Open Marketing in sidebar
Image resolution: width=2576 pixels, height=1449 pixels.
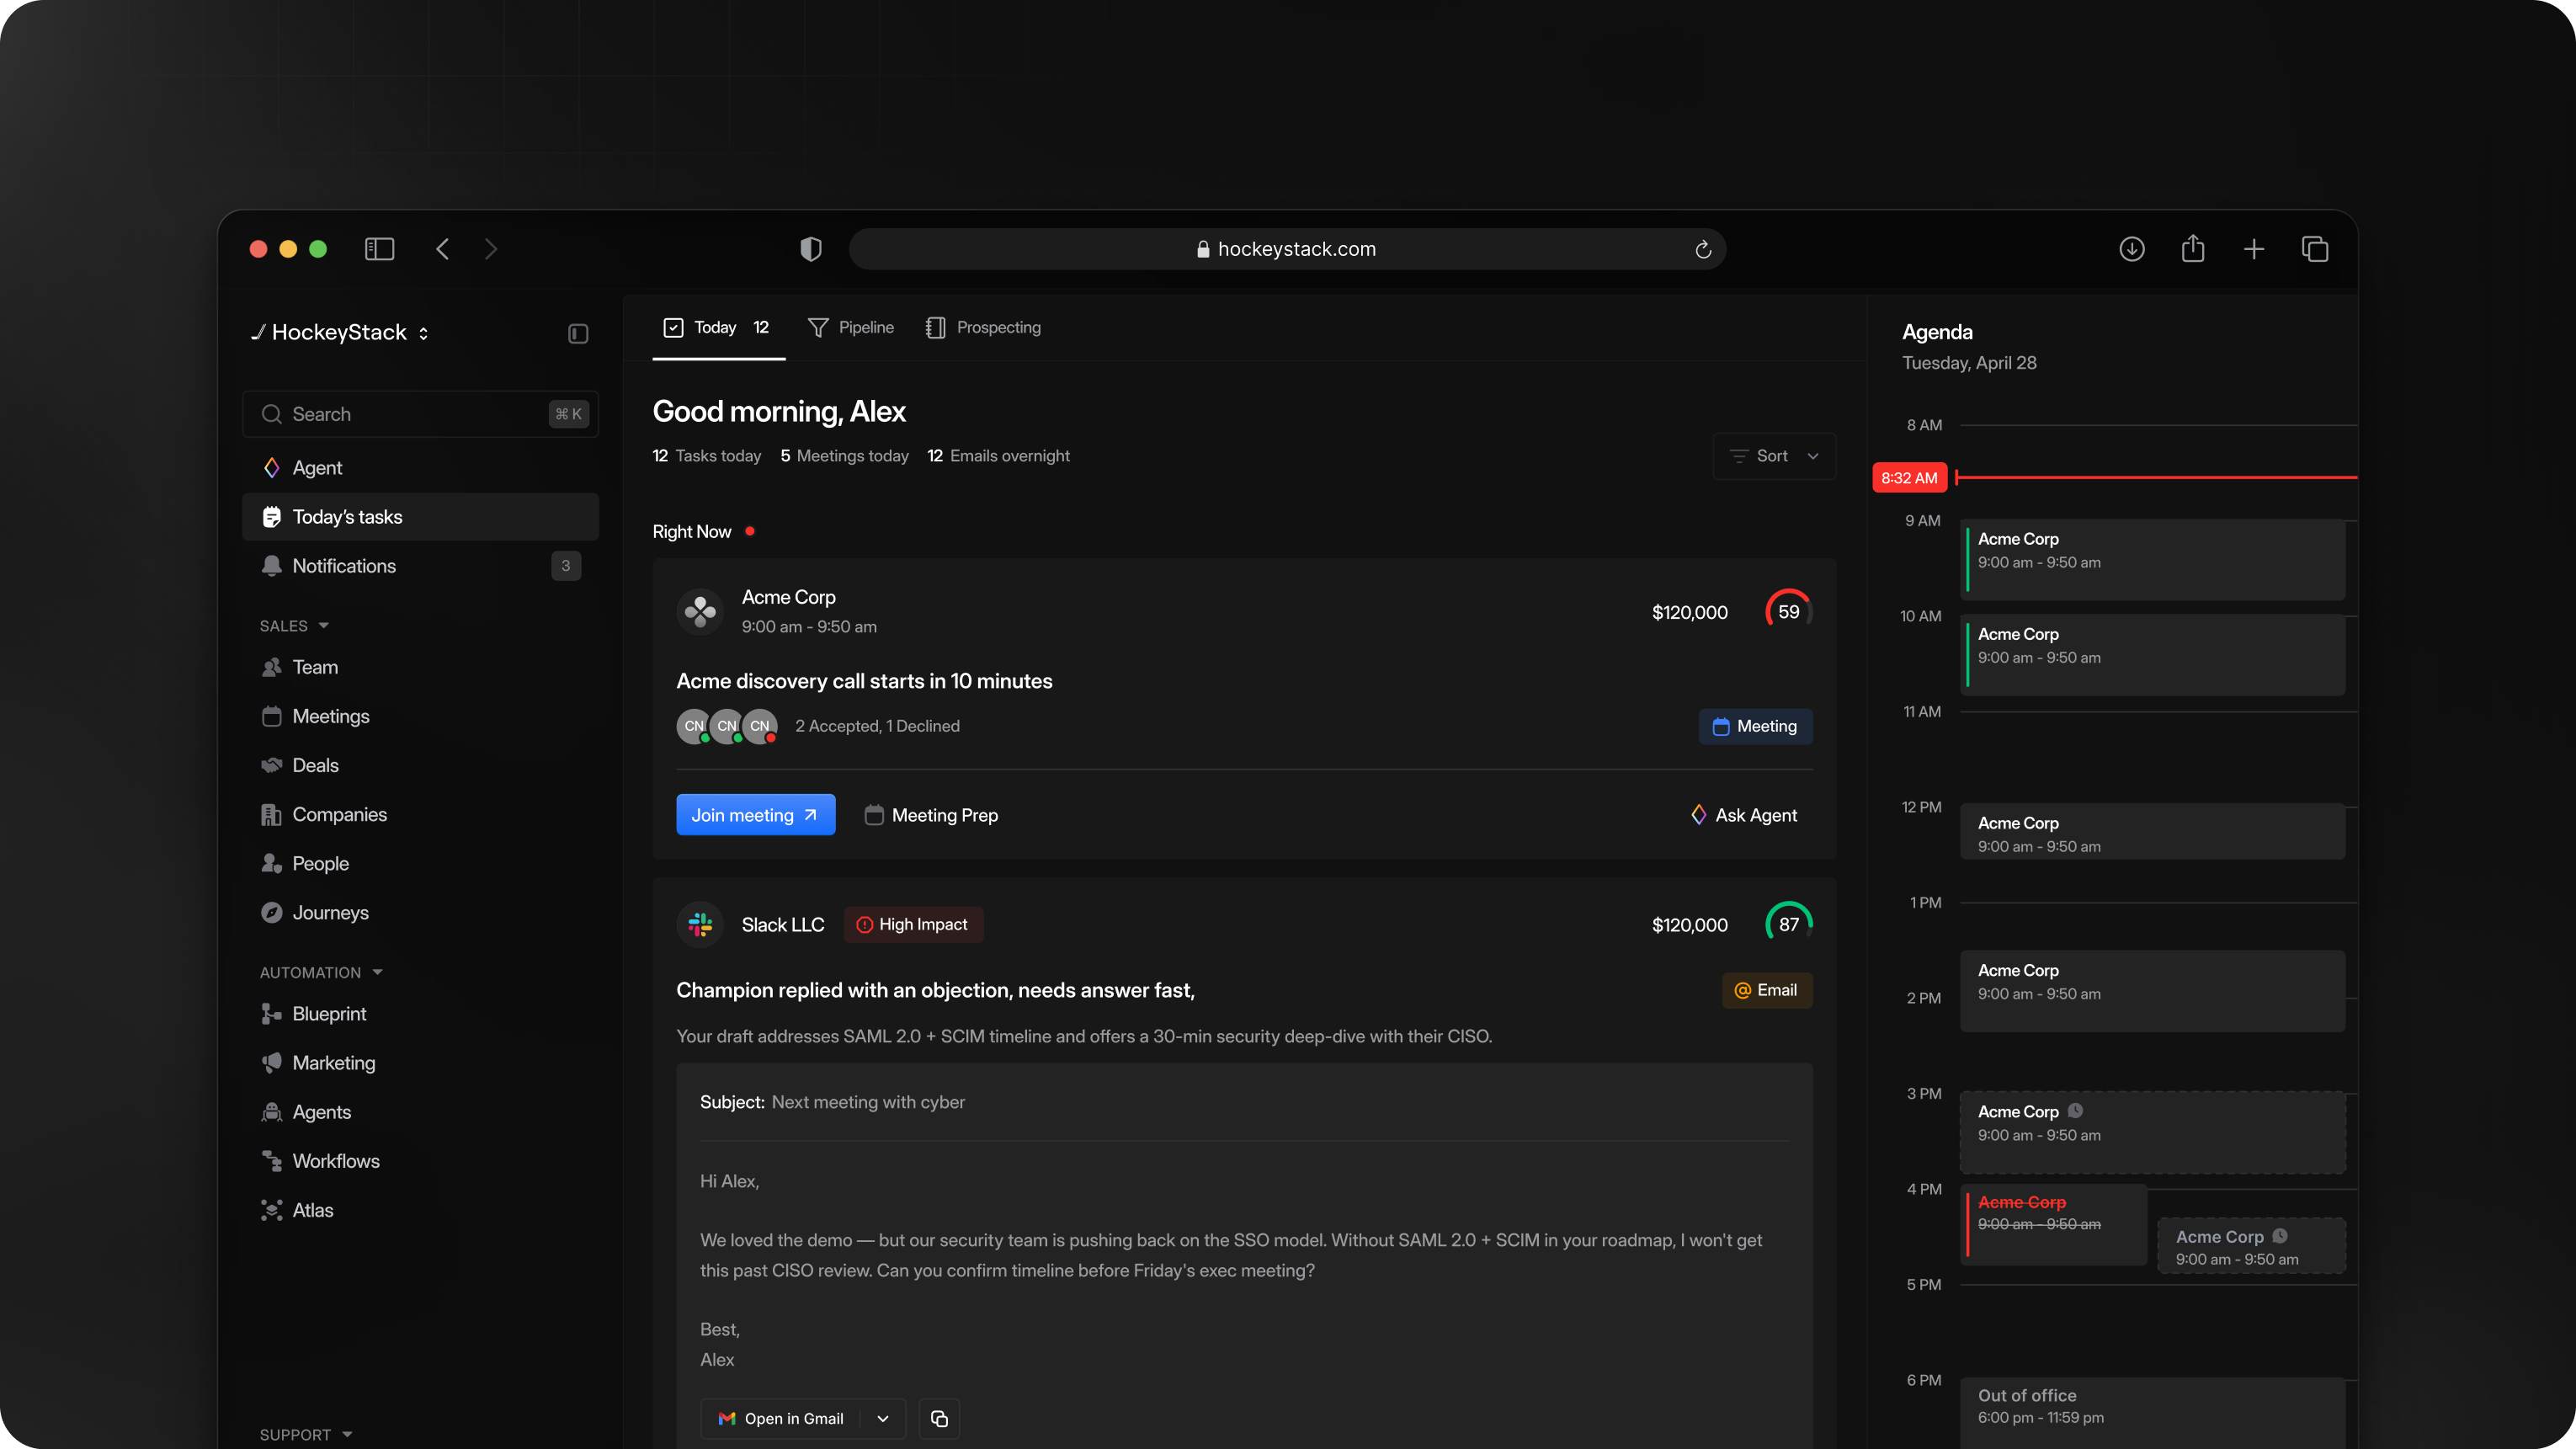[x=420, y=1063]
